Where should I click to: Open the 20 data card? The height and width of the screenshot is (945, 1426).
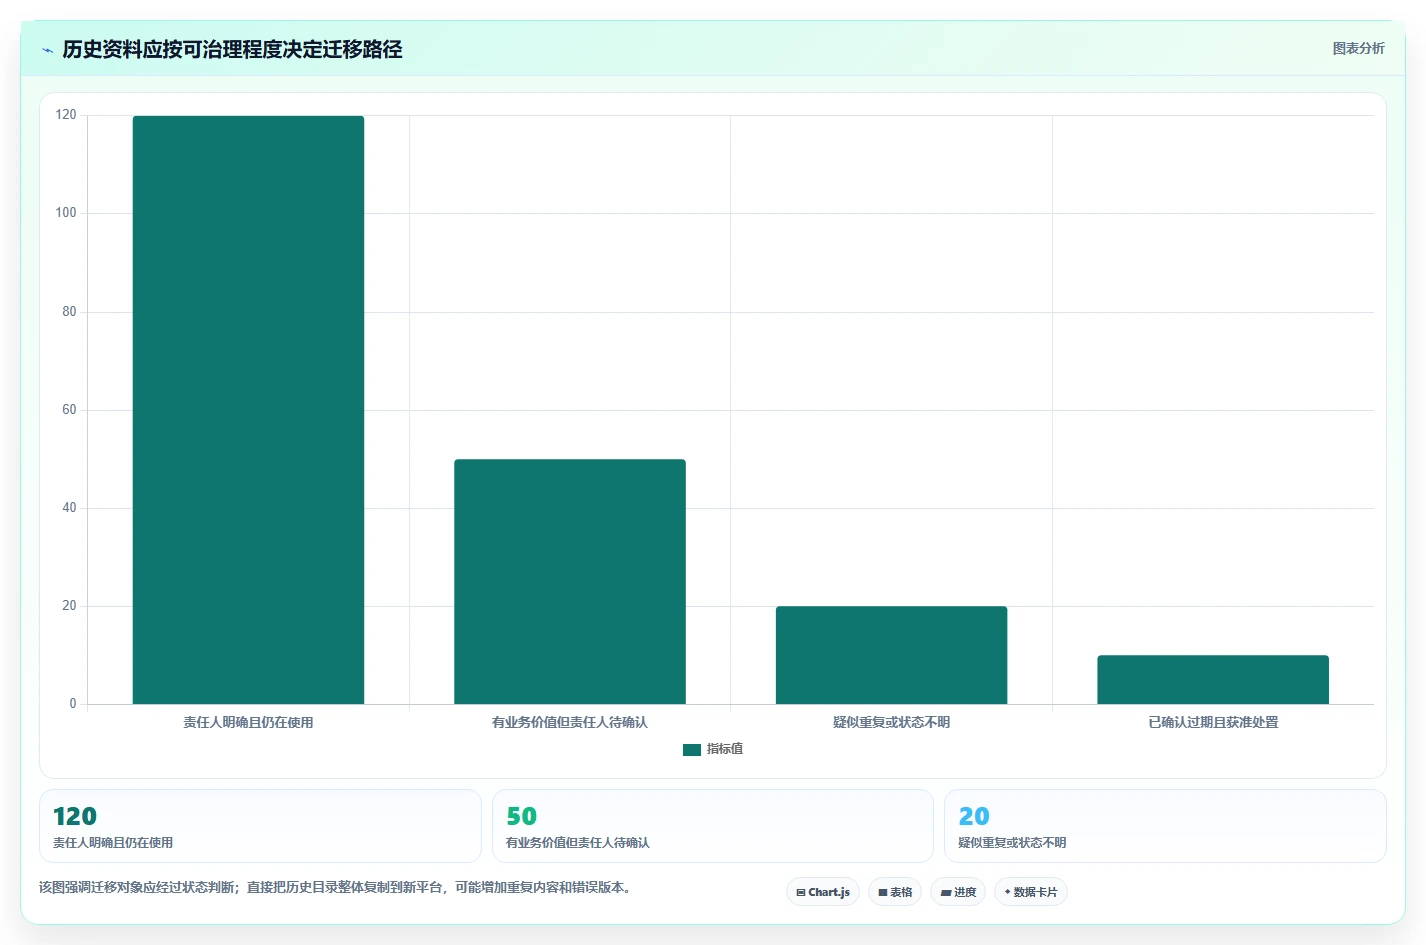point(1165,826)
